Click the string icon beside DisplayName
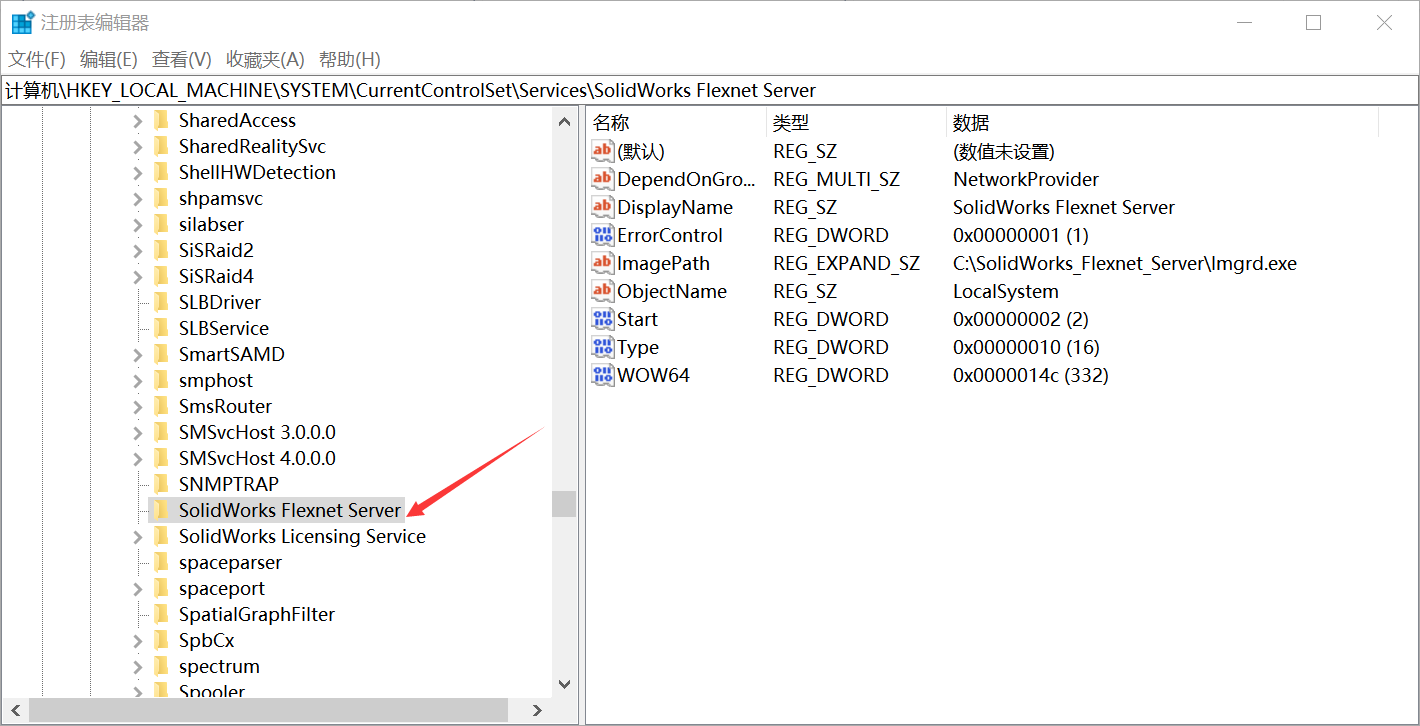This screenshot has height=726, width=1420. tap(603, 207)
